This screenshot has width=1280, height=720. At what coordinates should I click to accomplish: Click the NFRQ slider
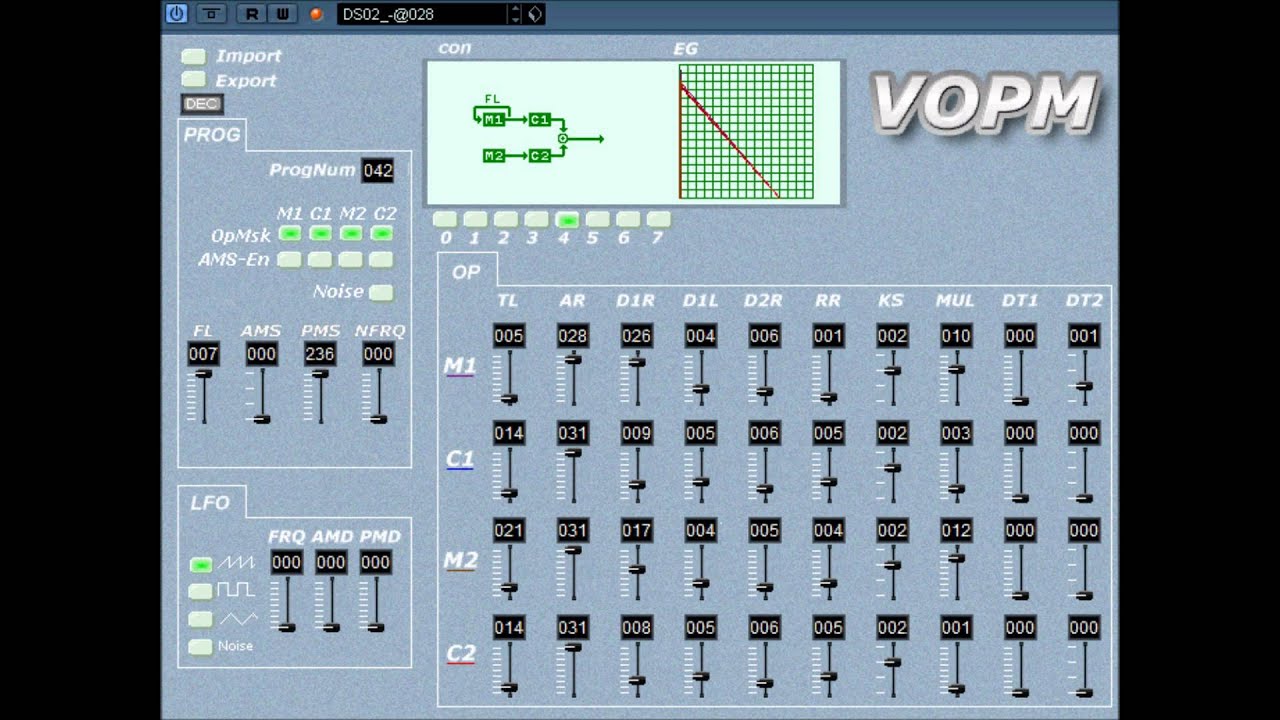click(x=378, y=396)
